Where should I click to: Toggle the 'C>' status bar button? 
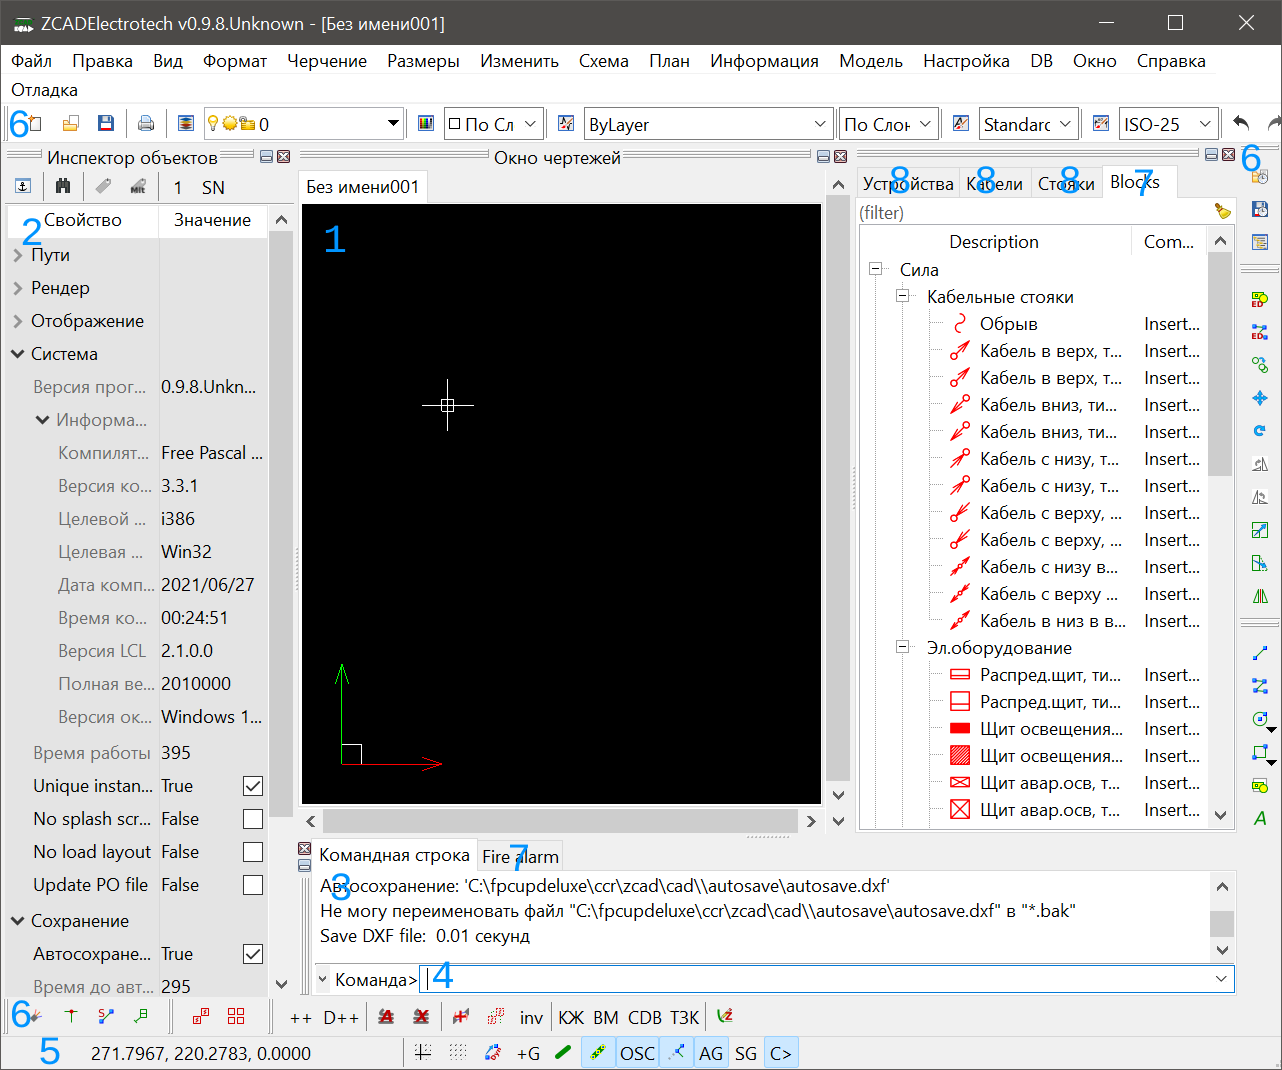(x=781, y=1053)
